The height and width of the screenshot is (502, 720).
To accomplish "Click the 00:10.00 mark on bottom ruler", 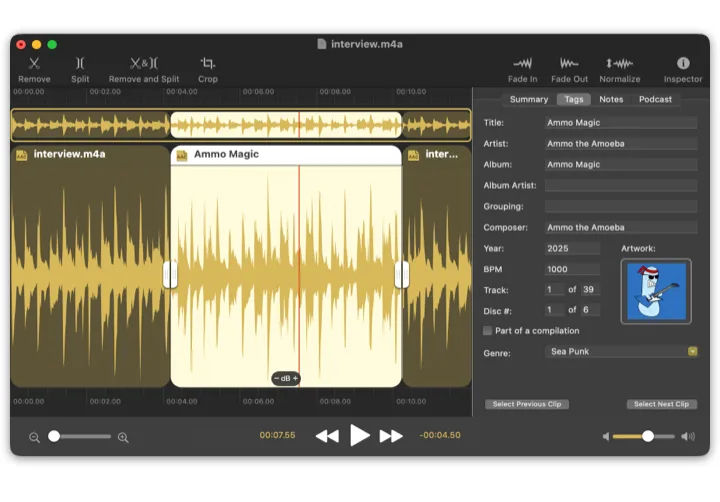I will tap(411, 401).
